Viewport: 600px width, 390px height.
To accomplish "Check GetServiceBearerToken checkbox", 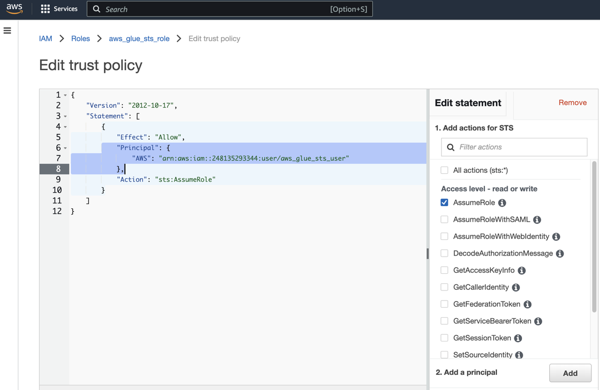I will 444,321.
